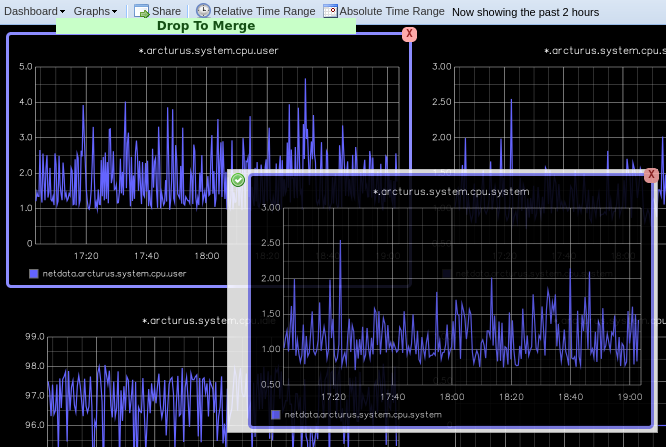Click the cpu.user graph plot area
Screen dimensions: 666x447
tap(217, 155)
